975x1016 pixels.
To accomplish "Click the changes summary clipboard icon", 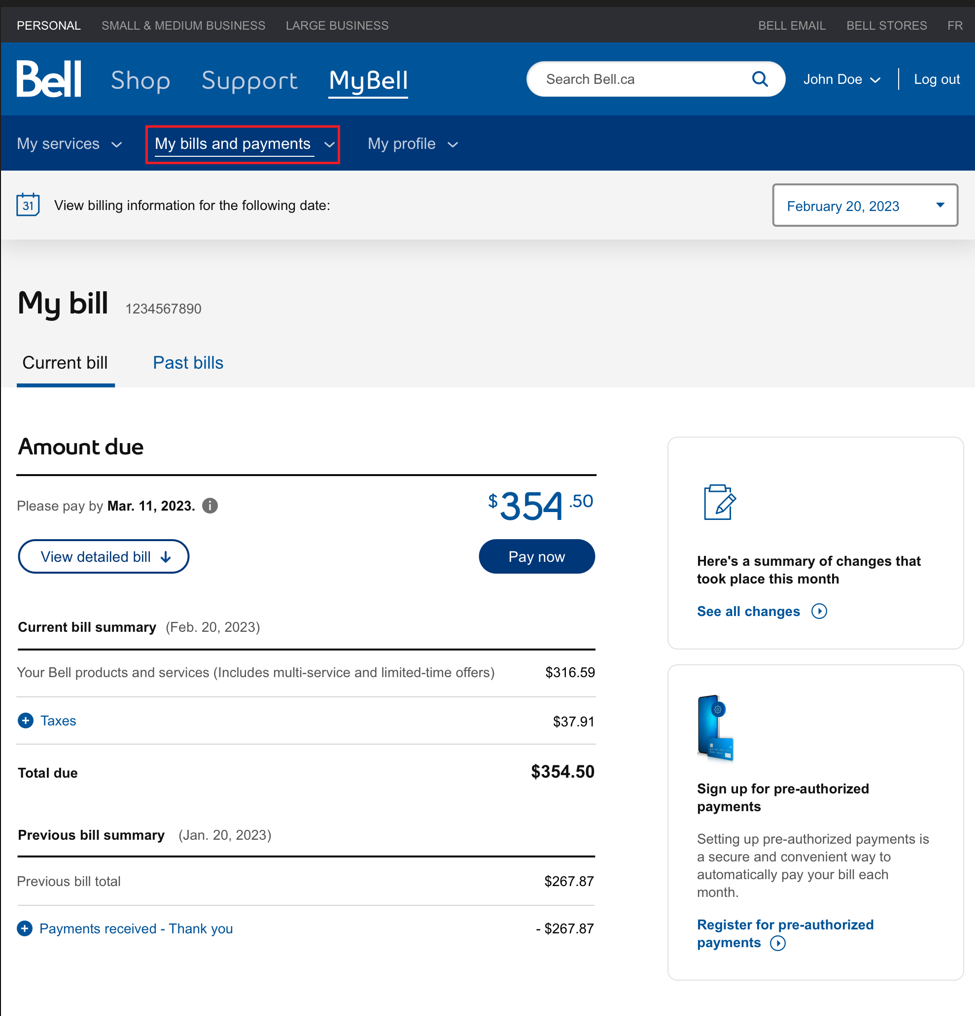I will click(719, 501).
